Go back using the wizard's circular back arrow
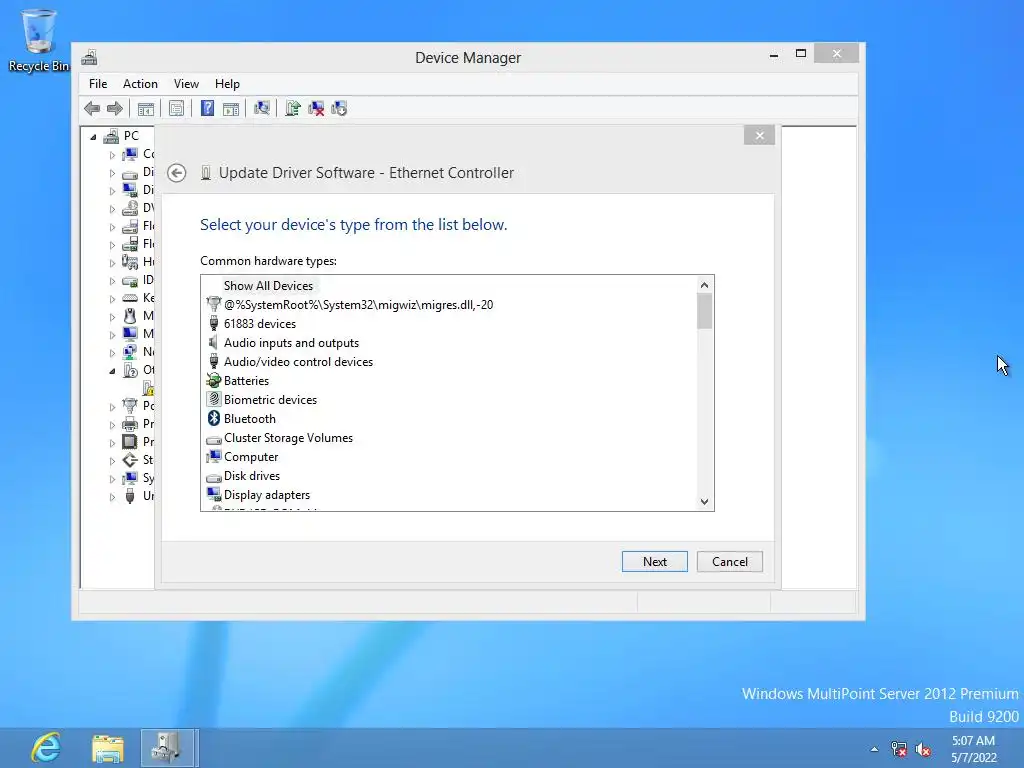 click(176, 173)
